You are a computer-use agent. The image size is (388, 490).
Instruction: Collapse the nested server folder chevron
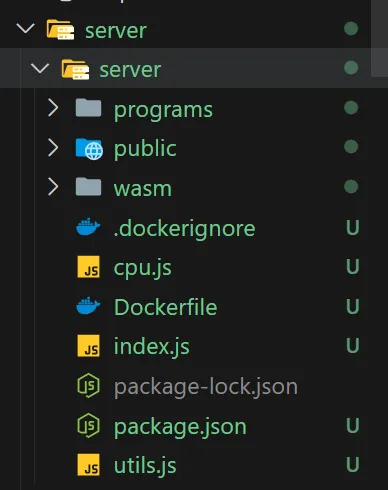click(40, 68)
